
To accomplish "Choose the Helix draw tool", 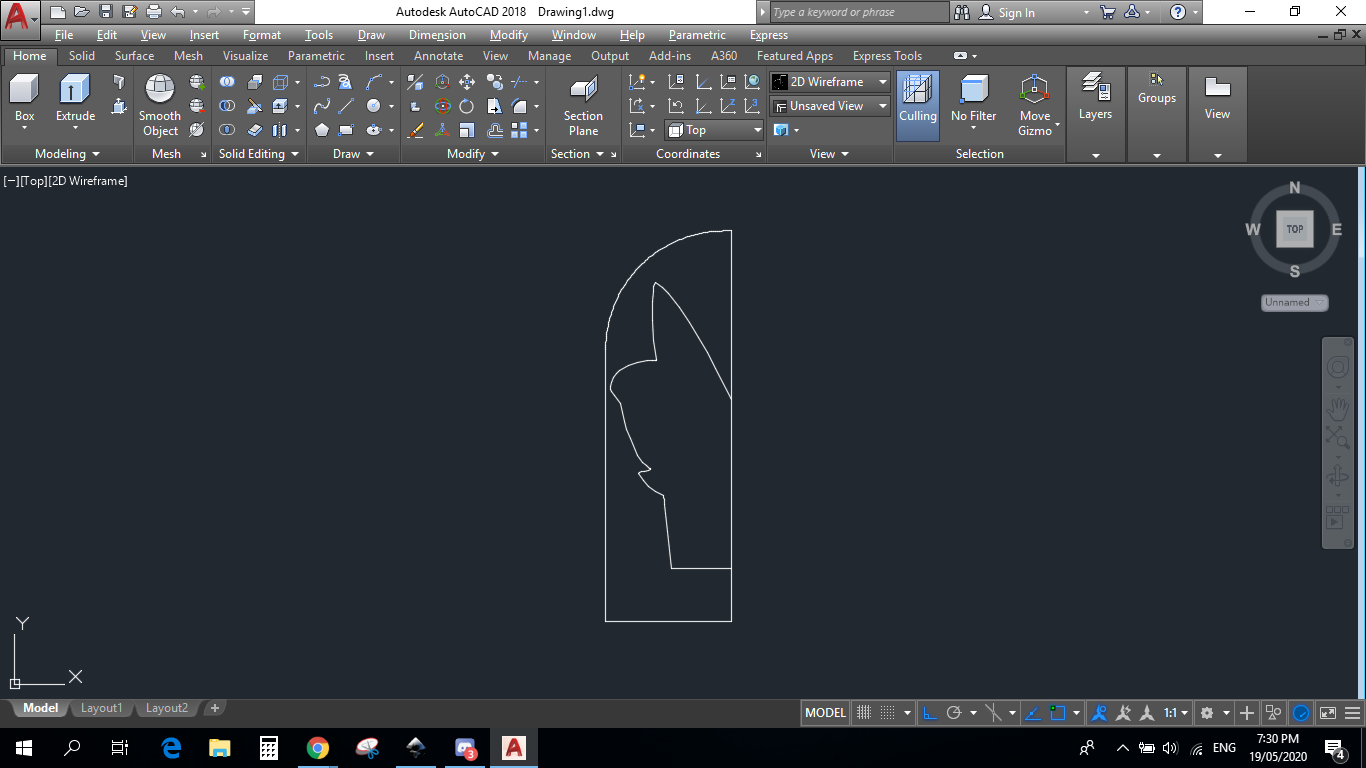I will coord(346,82).
